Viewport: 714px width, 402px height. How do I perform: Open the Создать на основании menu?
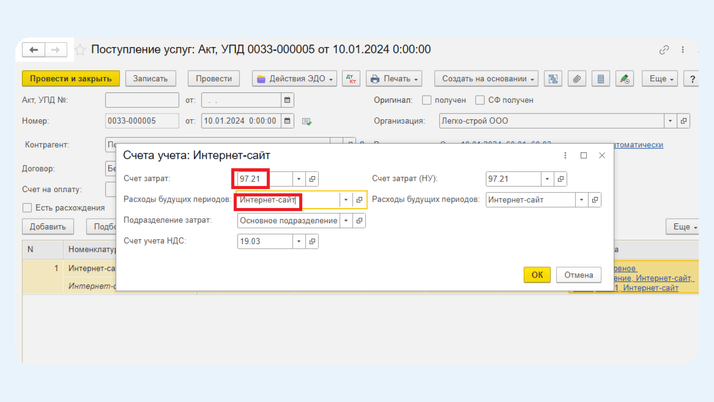pos(489,79)
